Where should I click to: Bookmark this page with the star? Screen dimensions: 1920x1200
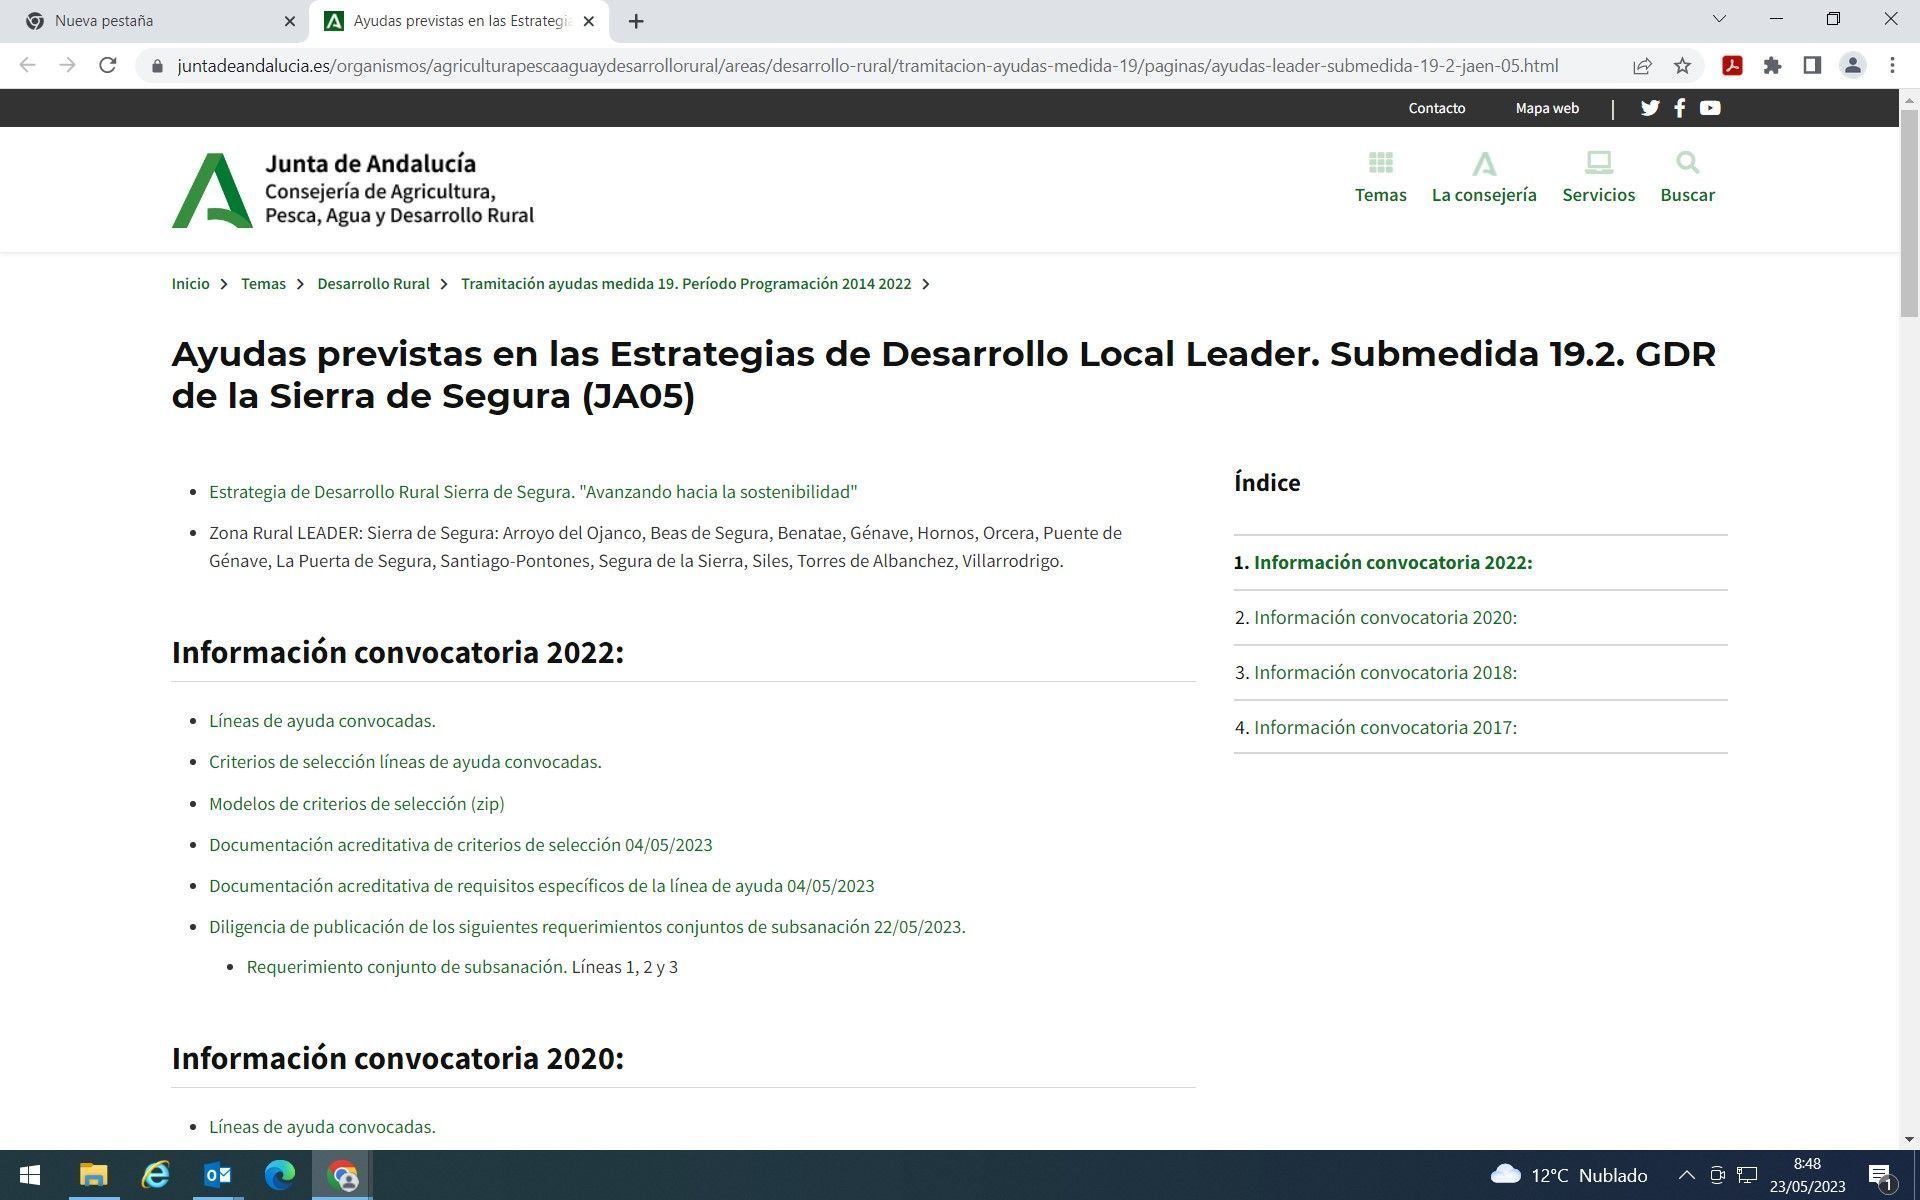tap(1683, 66)
